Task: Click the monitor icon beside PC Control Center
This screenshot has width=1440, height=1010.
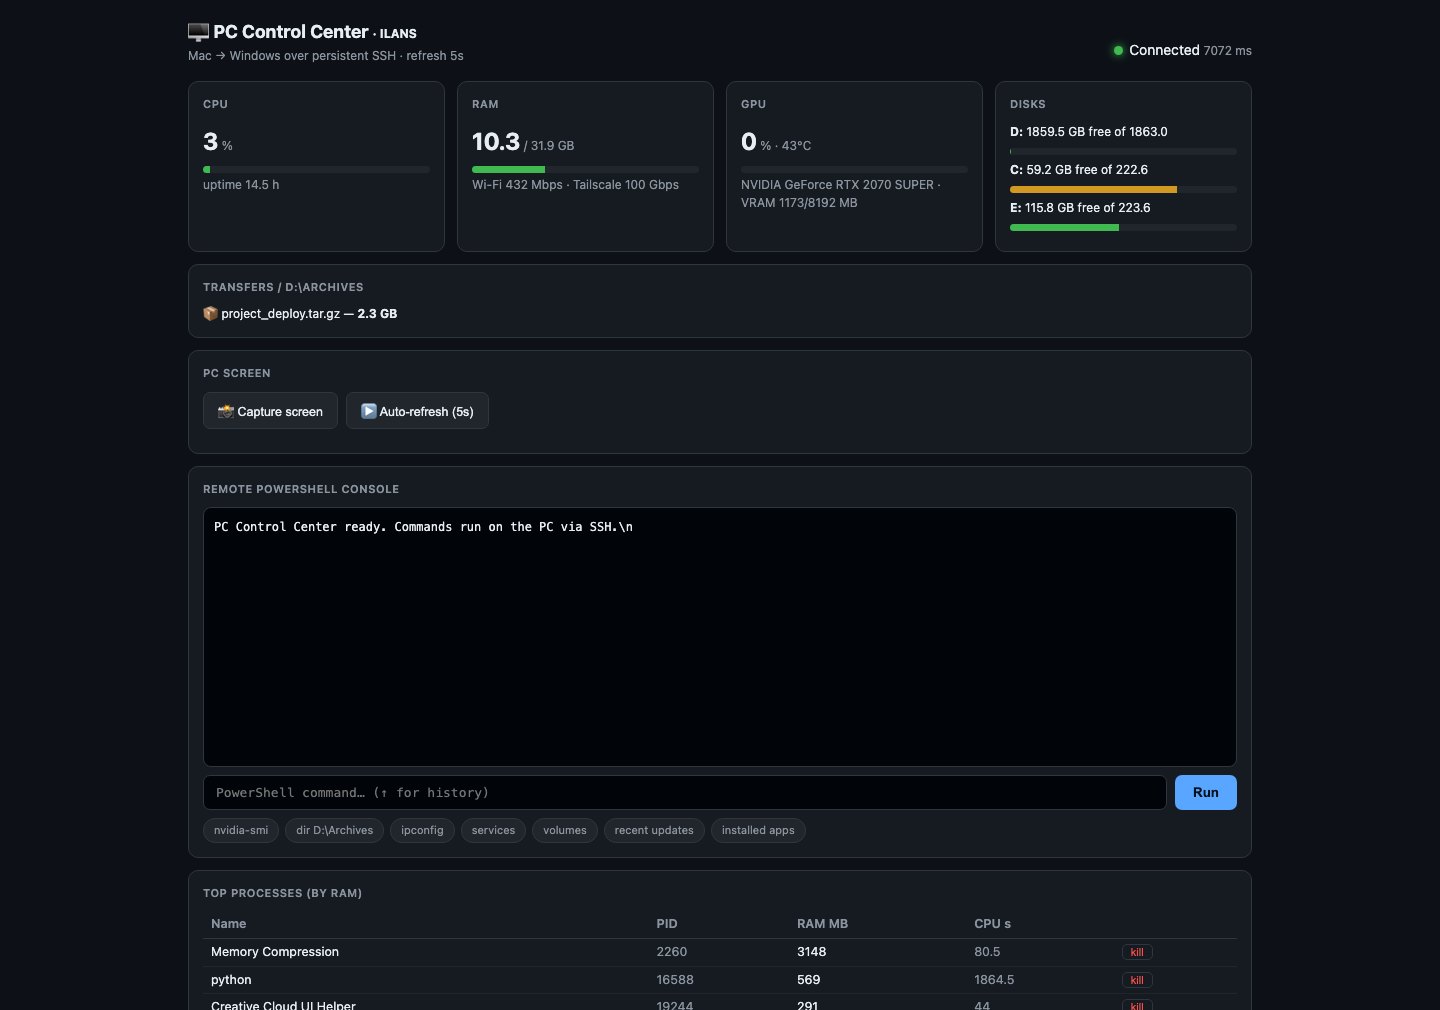Action: [x=198, y=32]
